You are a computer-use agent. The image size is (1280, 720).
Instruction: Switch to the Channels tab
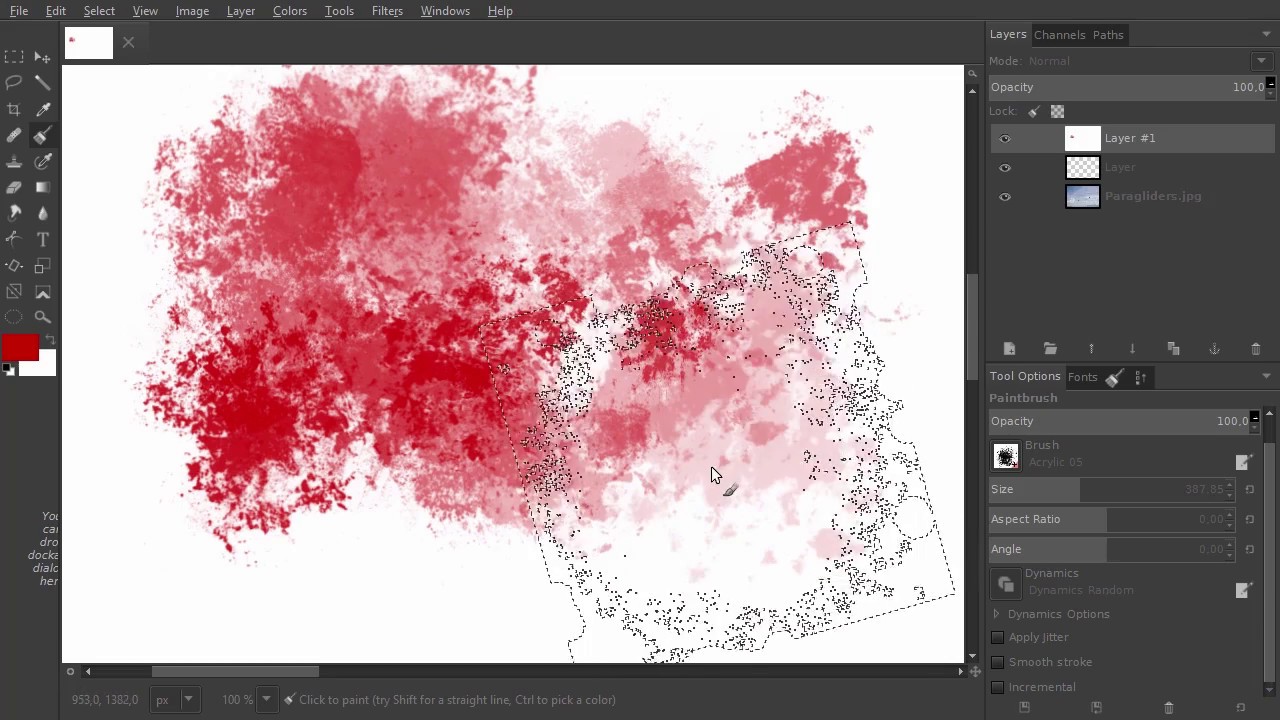pos(1059,35)
